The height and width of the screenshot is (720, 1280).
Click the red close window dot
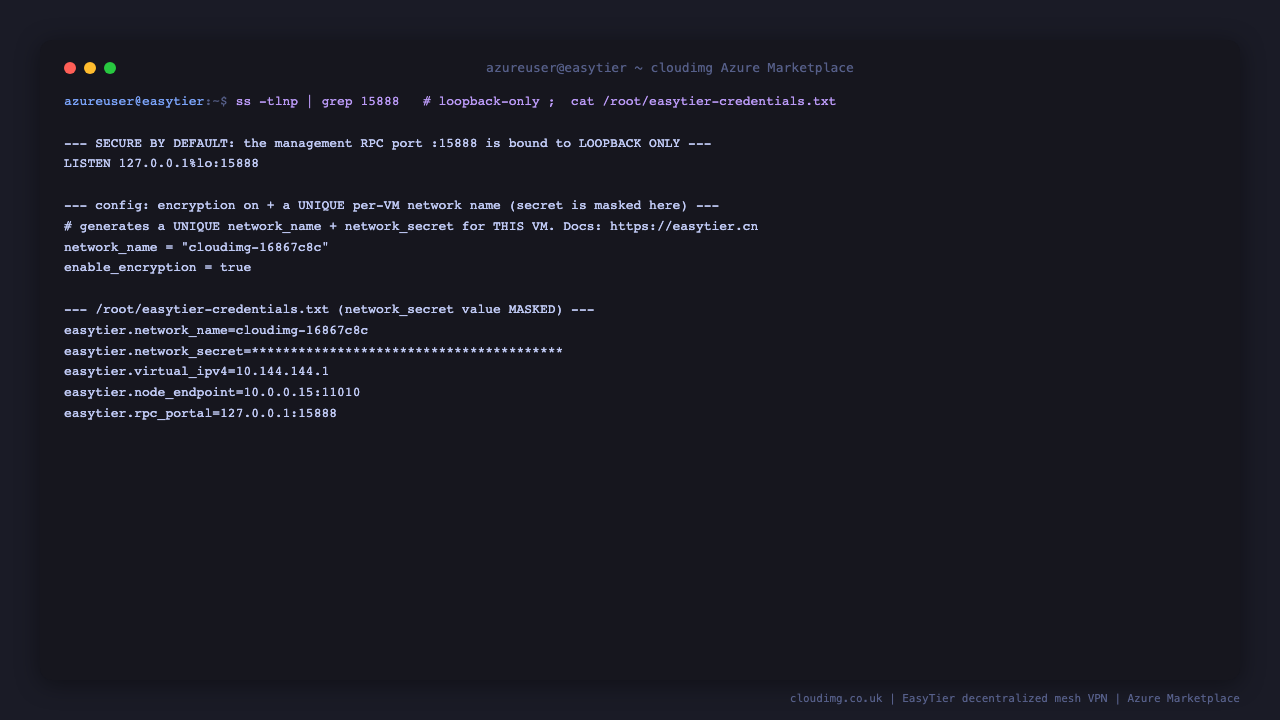click(x=70, y=68)
